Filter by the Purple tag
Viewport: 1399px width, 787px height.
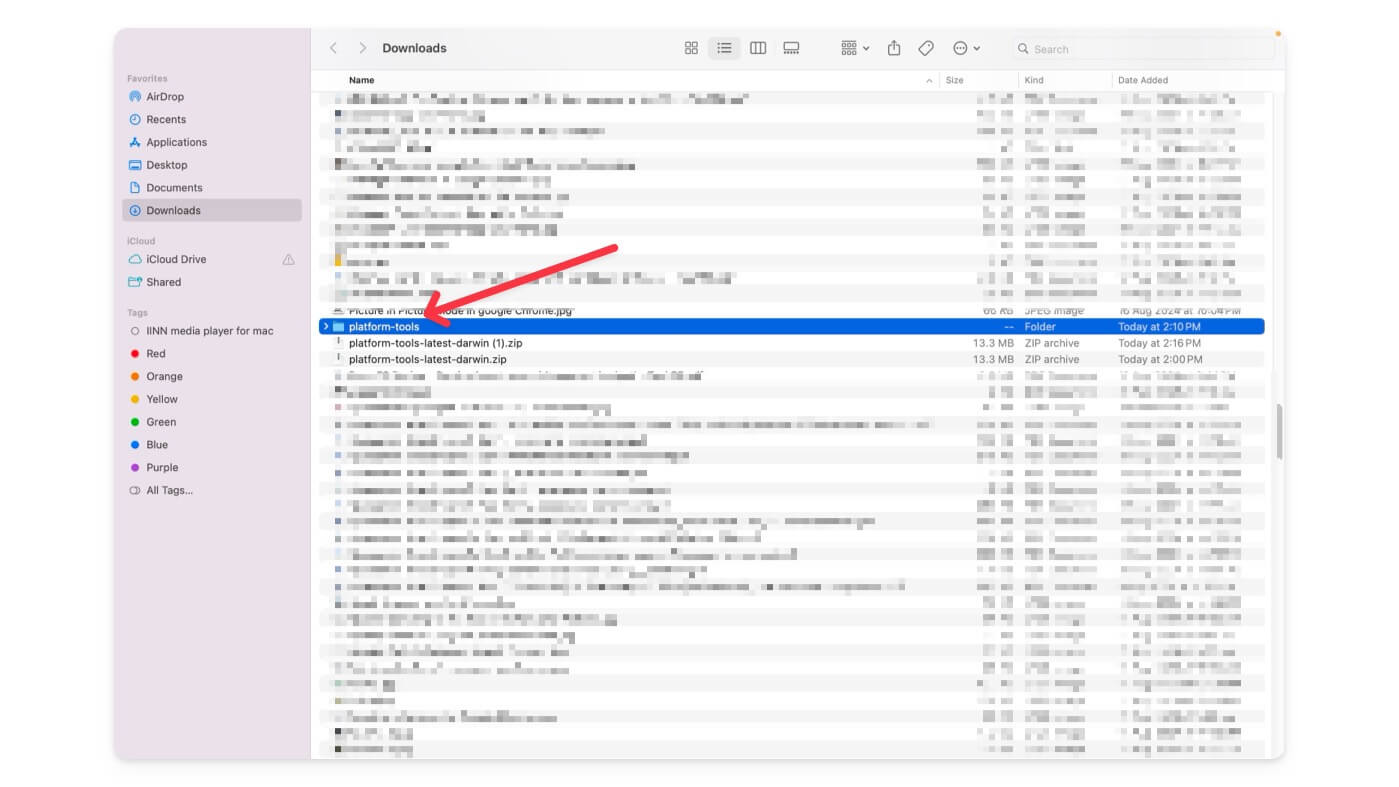pyautogui.click(x=212, y=468)
